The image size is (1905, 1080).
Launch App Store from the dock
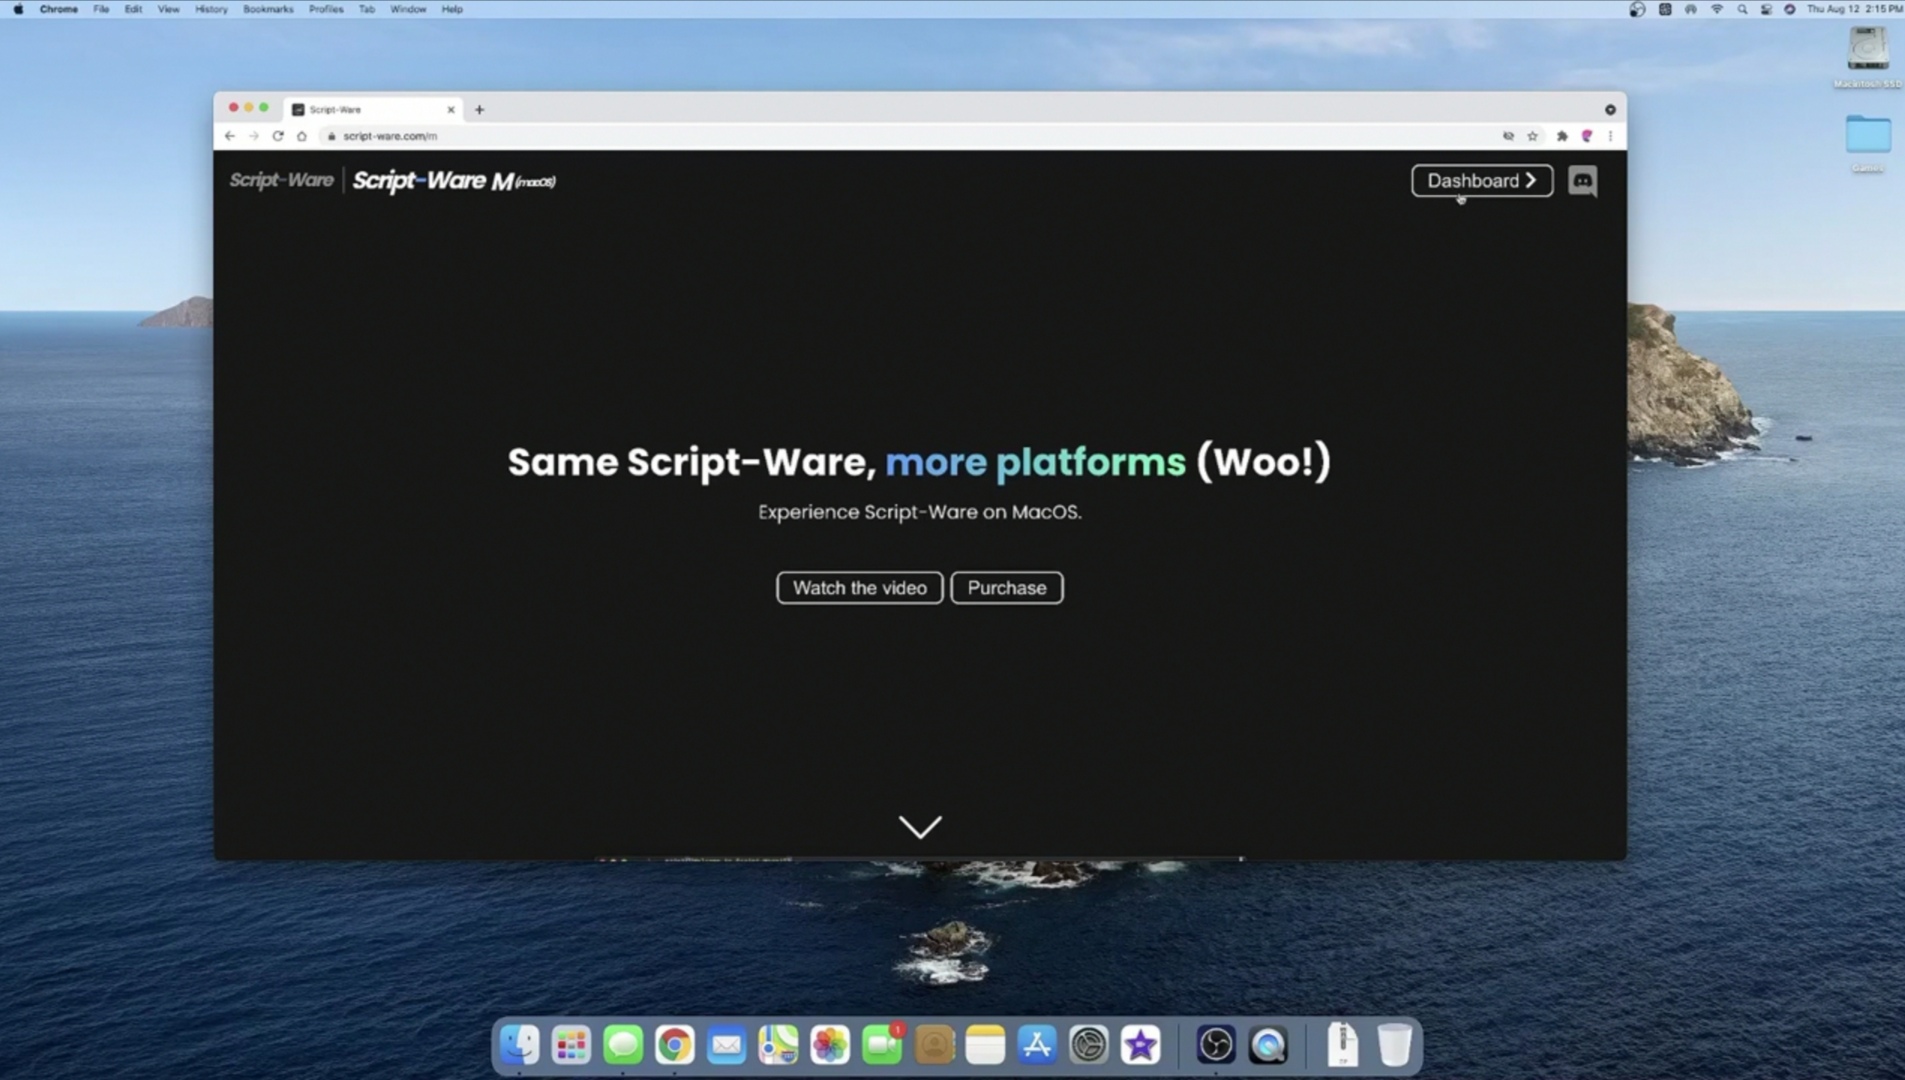[x=1037, y=1045]
